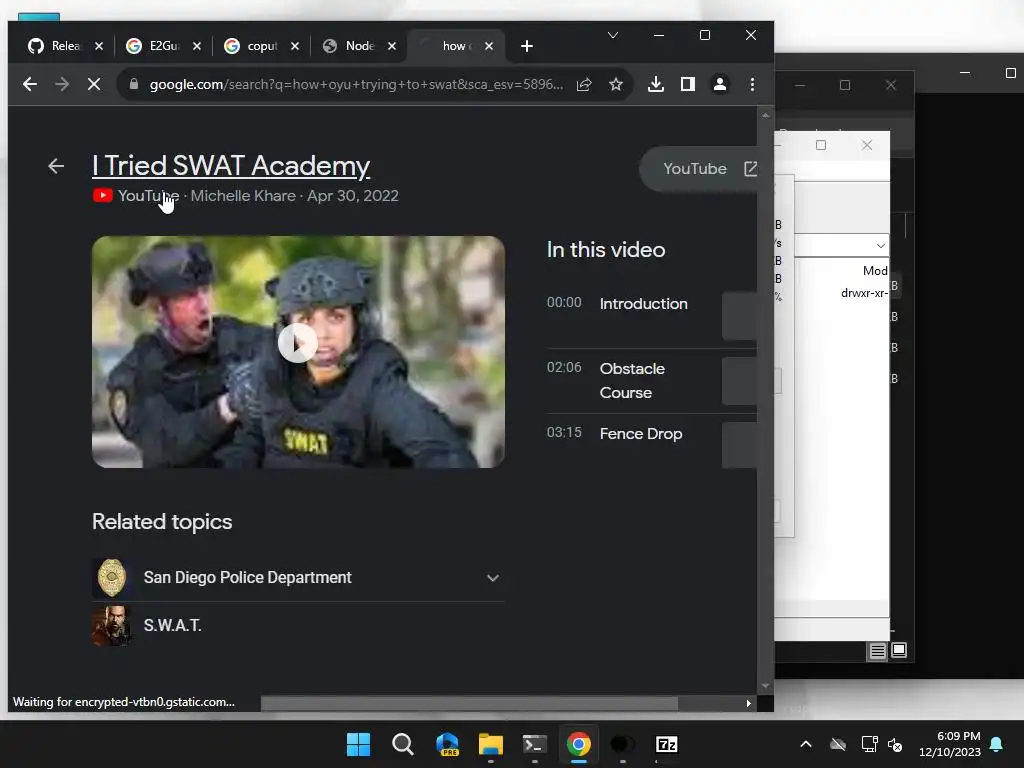This screenshot has width=1024, height=768.
Task: Open the 7-Zip app from taskbar
Action: (666, 744)
